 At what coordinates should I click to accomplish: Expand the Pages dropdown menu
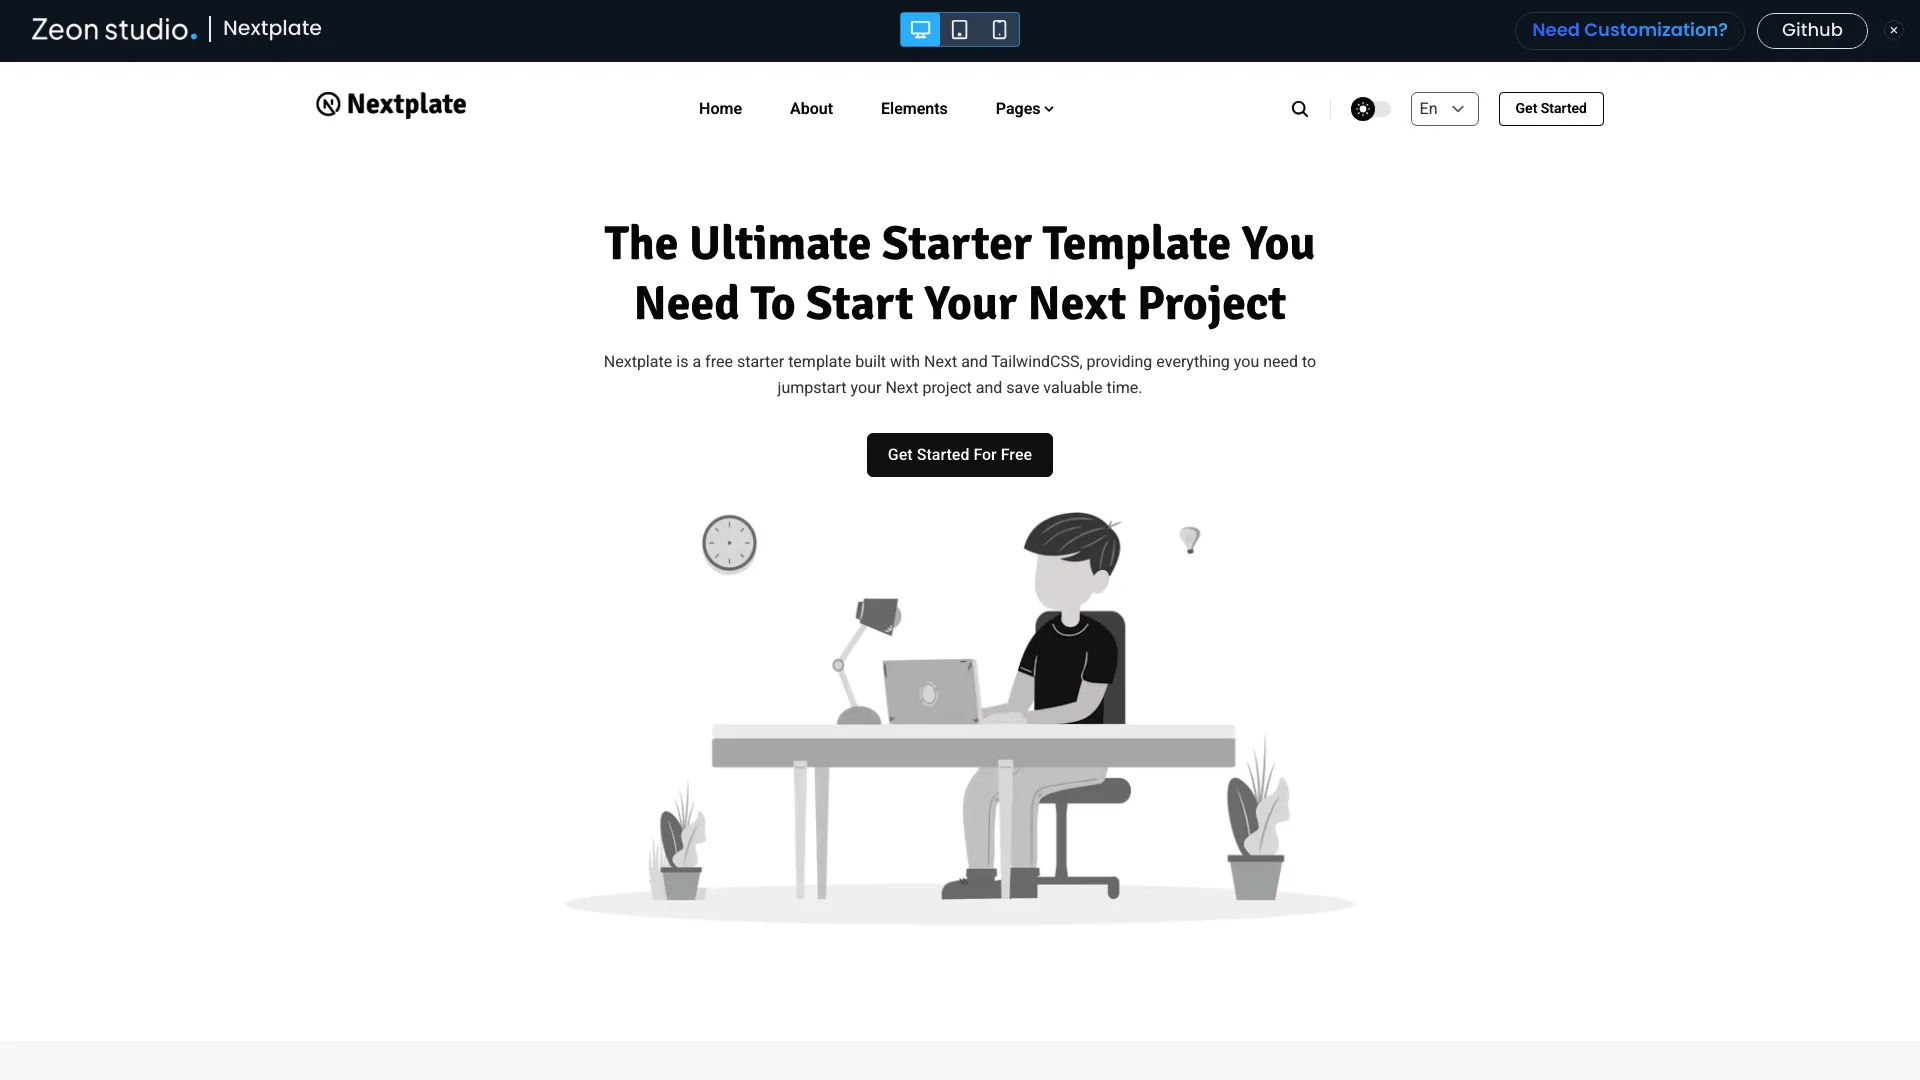(1025, 108)
